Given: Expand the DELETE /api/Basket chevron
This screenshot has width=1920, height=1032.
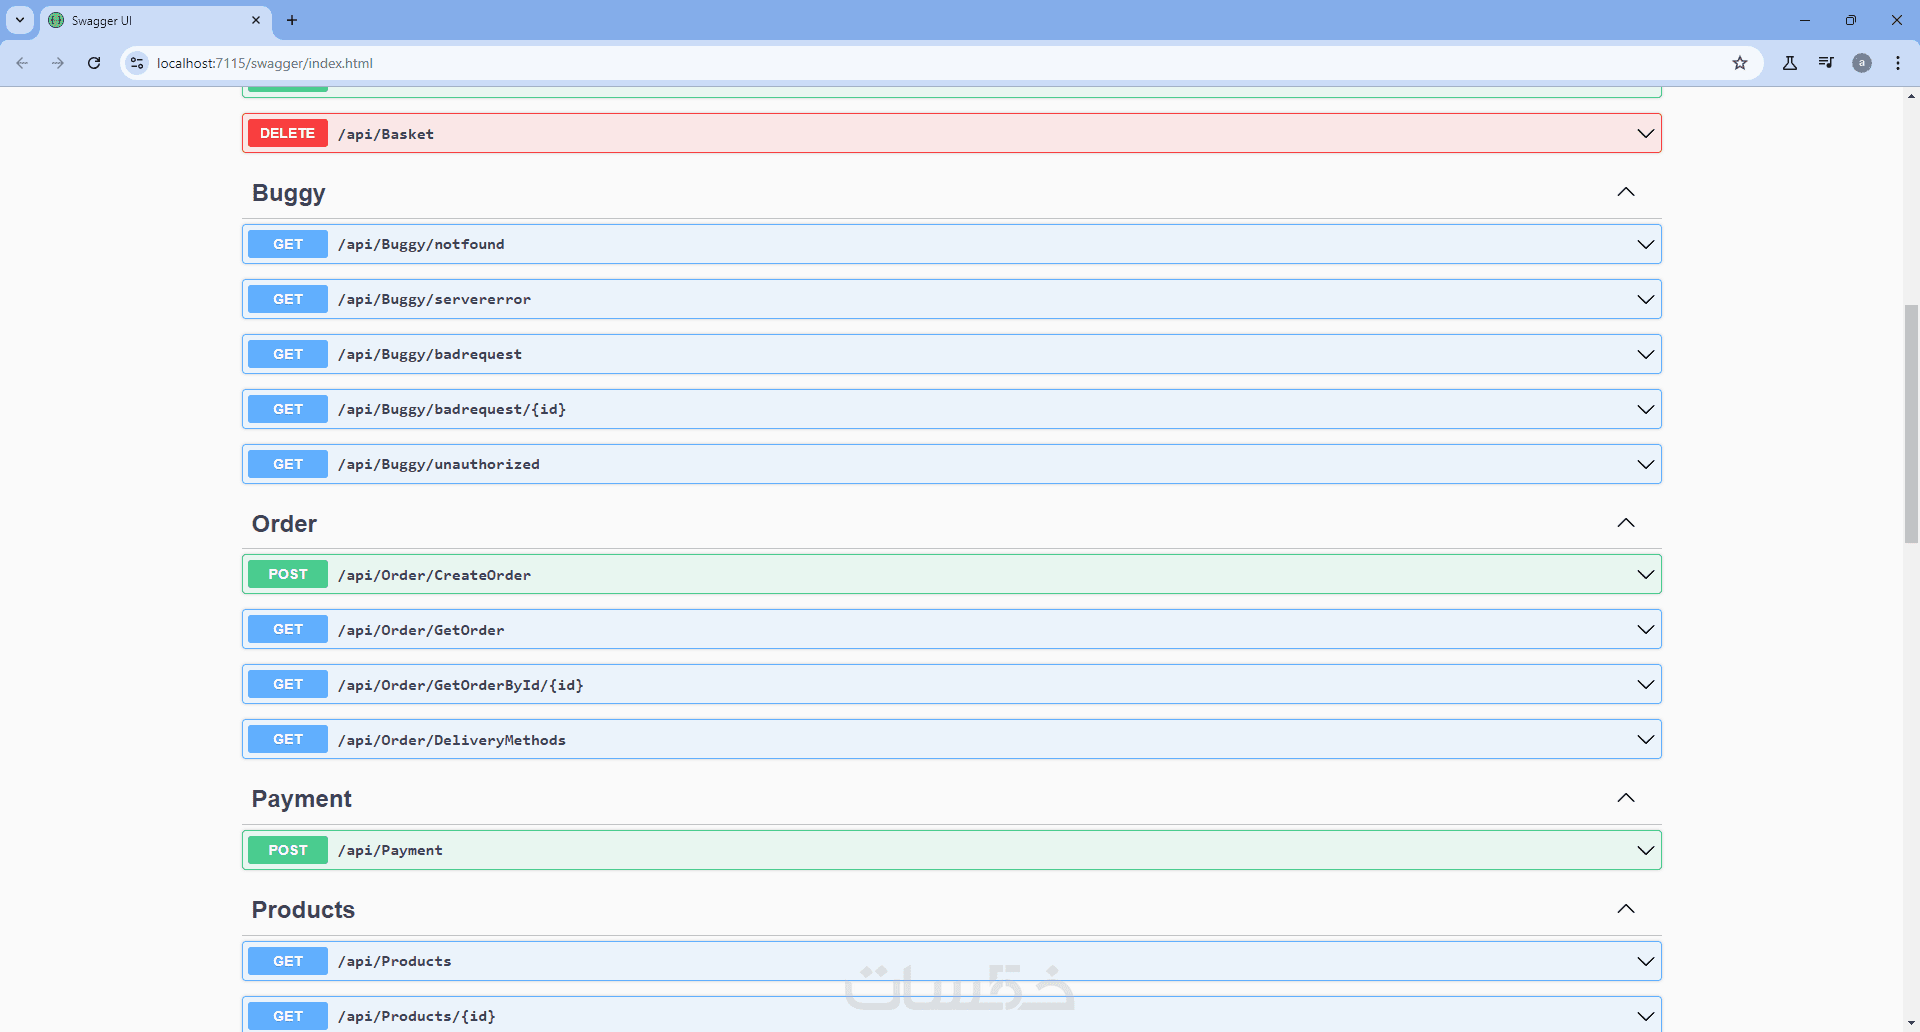Looking at the screenshot, I should click(x=1646, y=133).
